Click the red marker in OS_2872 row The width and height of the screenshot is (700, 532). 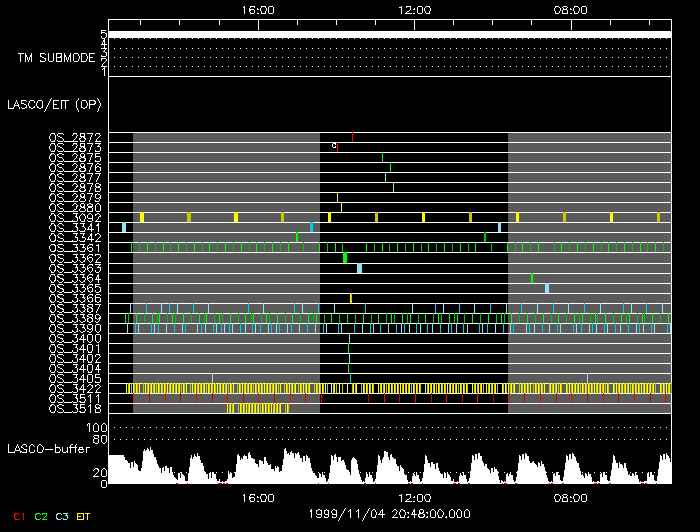[352, 137]
